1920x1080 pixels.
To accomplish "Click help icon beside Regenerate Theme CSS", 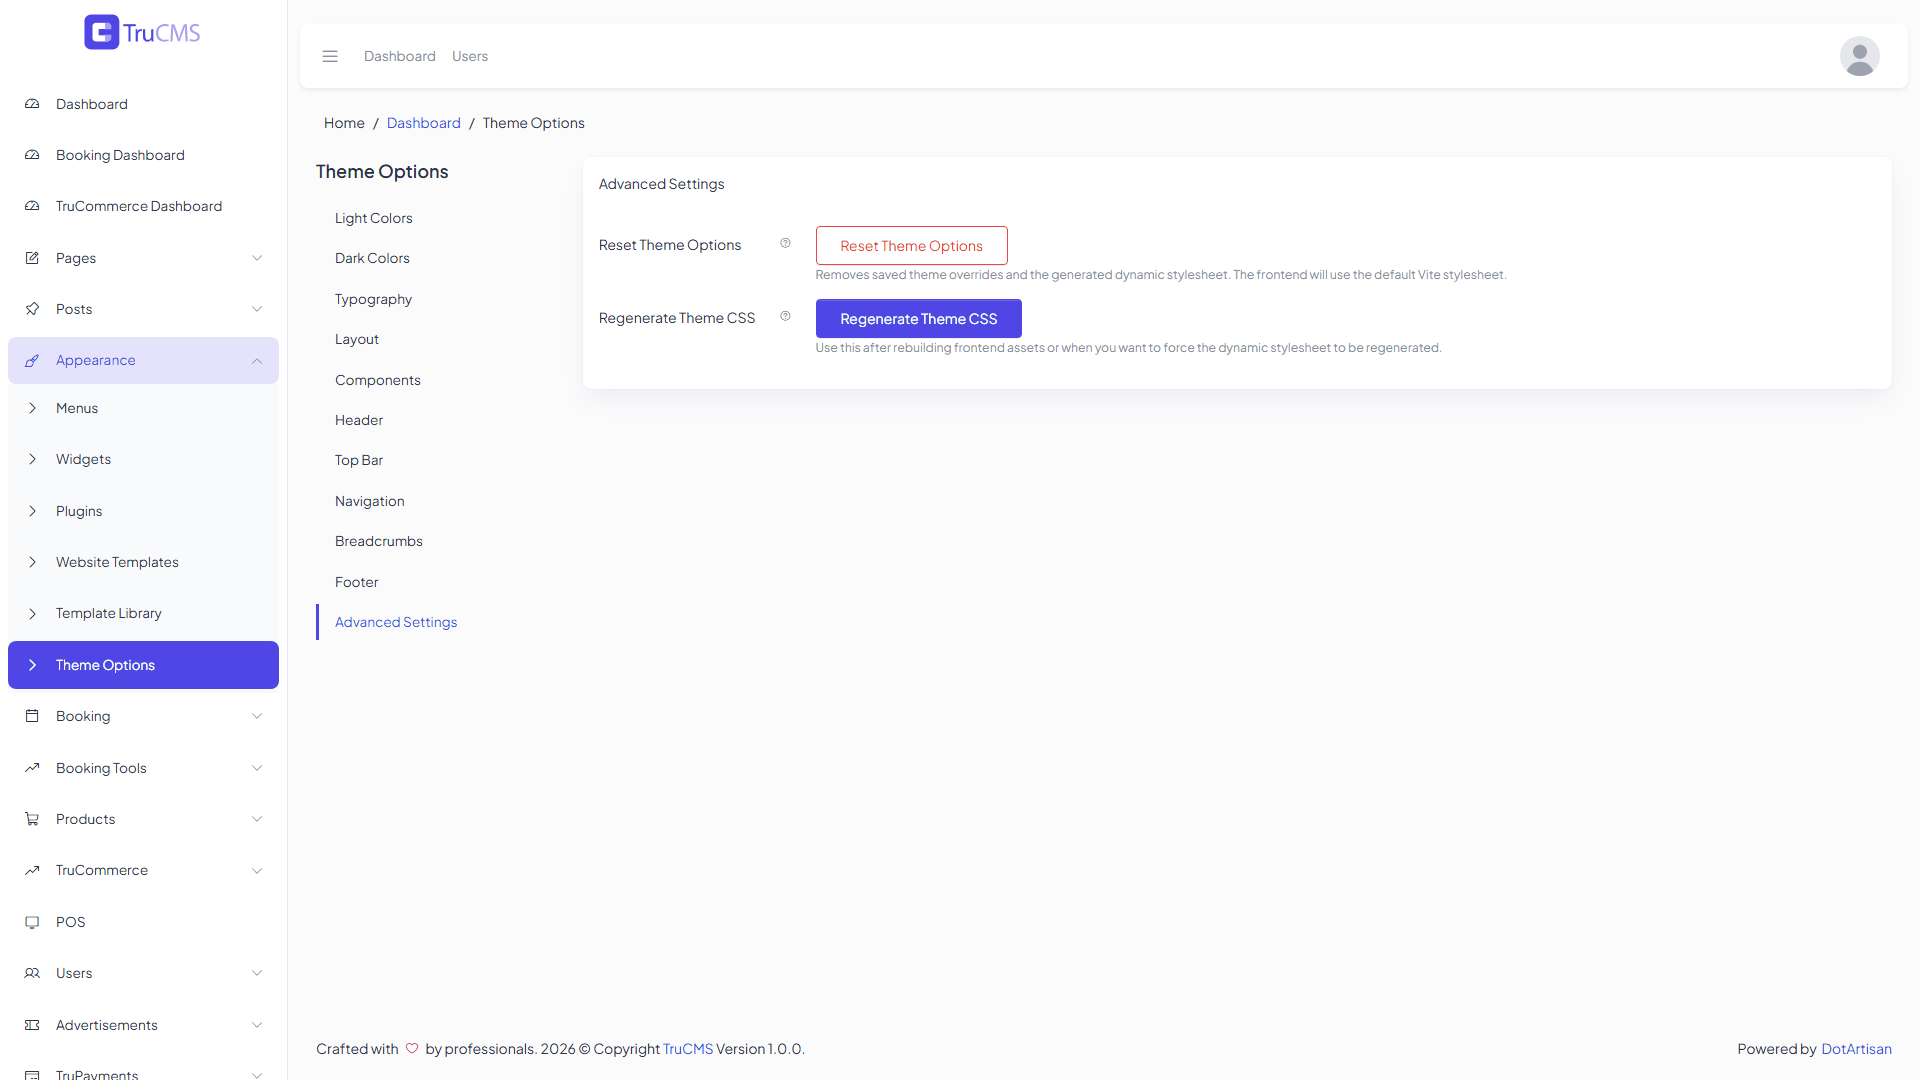I will (x=785, y=316).
